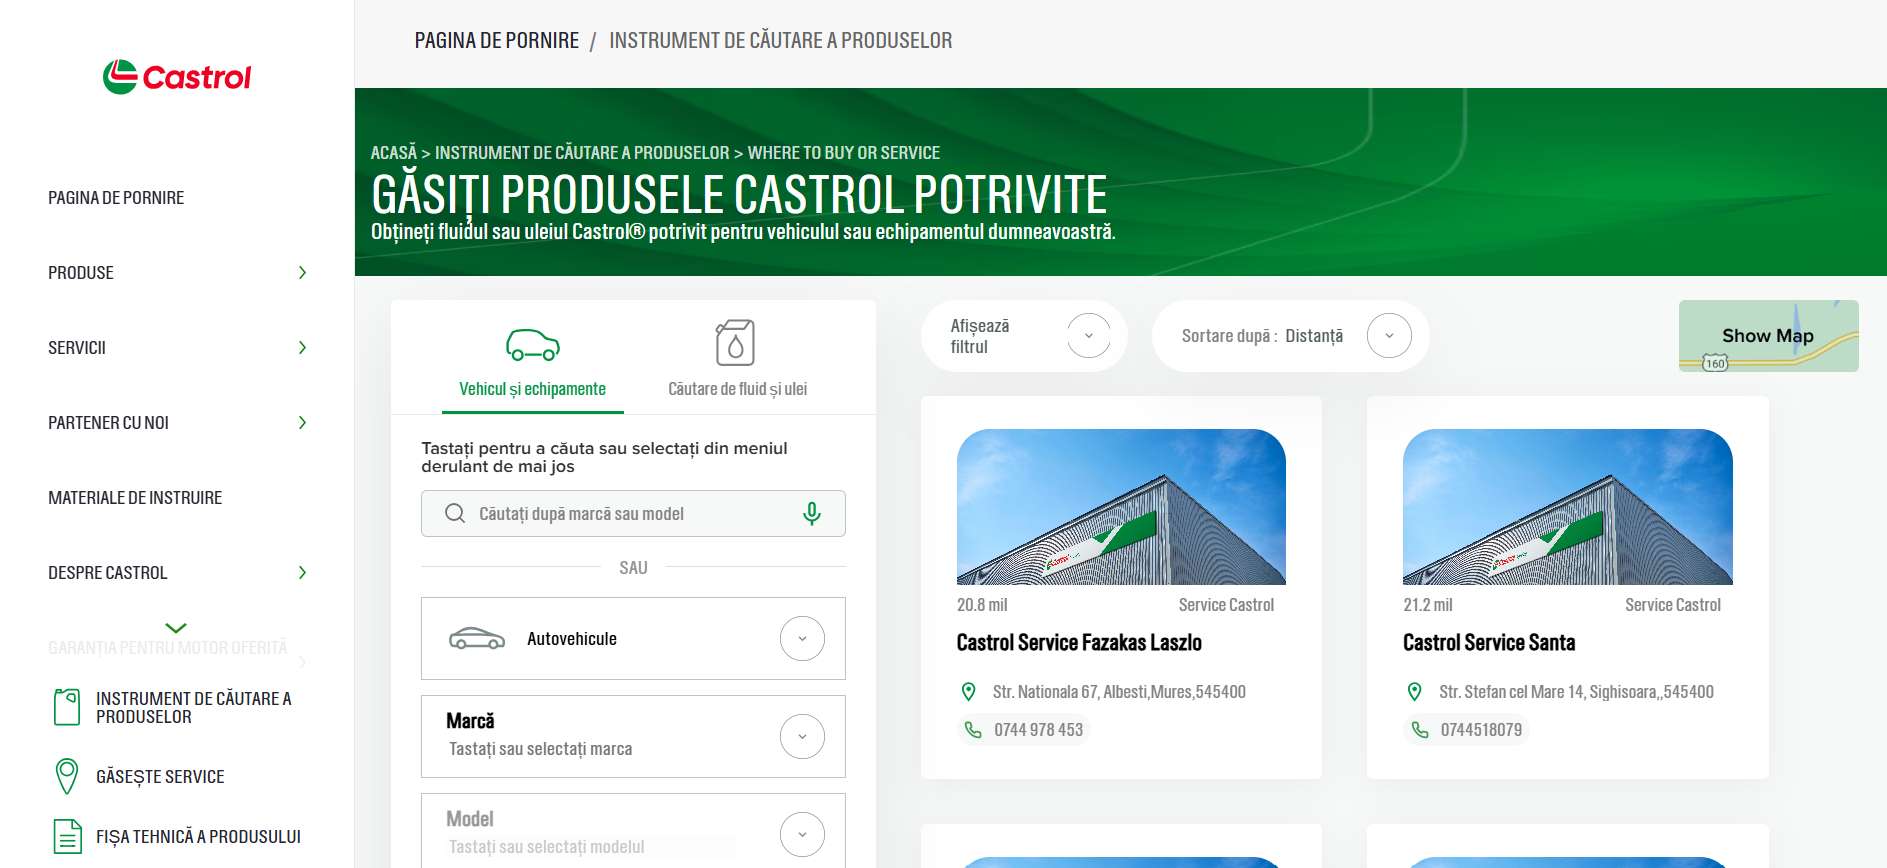Click the oil can product finder icon
This screenshot has width=1887, height=868.
pos(67,707)
